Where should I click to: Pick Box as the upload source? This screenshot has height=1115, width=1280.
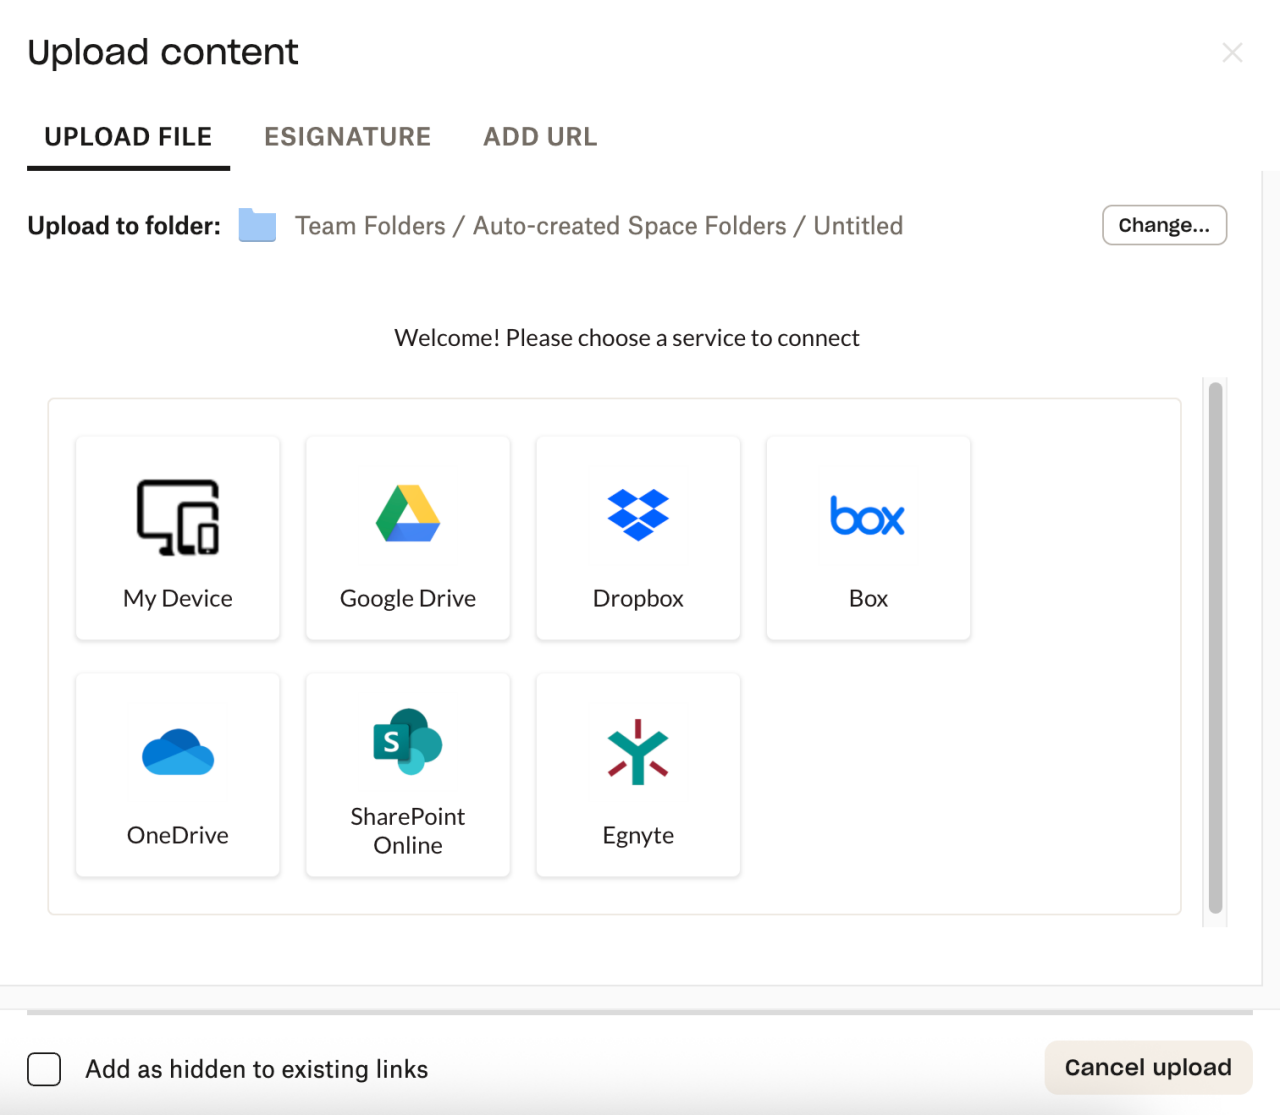(x=868, y=538)
